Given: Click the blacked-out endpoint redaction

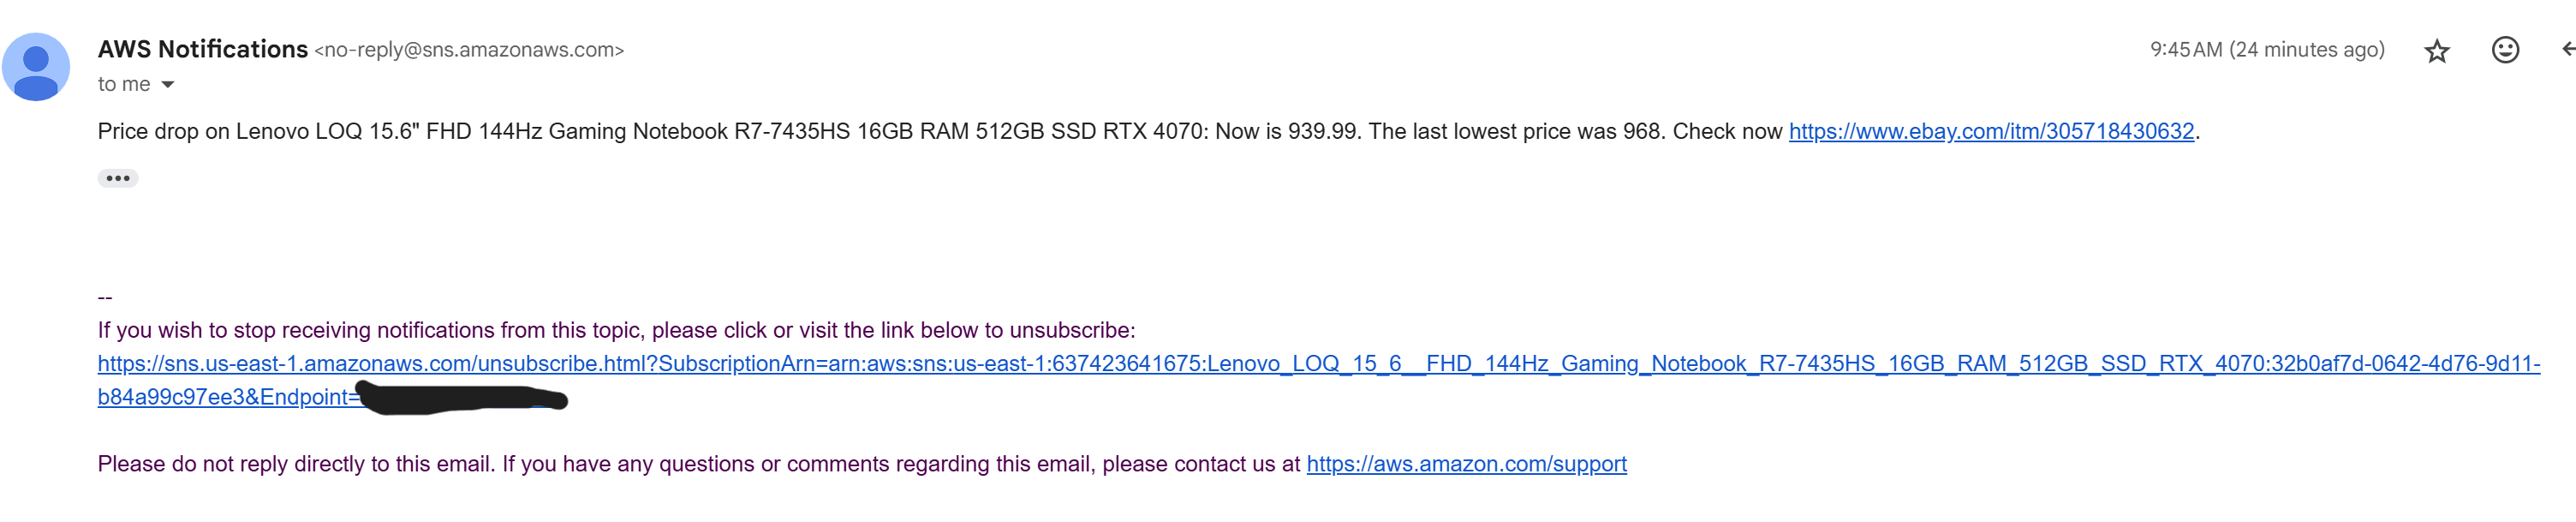Looking at the screenshot, I should coord(462,397).
